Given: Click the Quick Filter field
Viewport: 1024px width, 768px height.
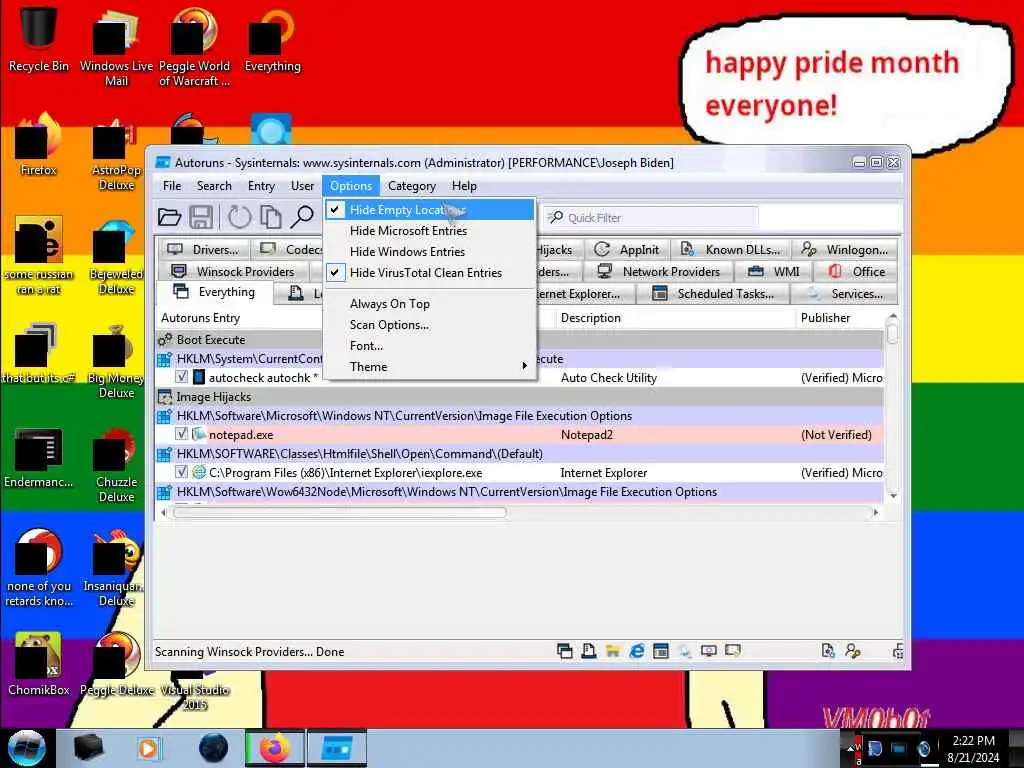Looking at the screenshot, I should 650,217.
